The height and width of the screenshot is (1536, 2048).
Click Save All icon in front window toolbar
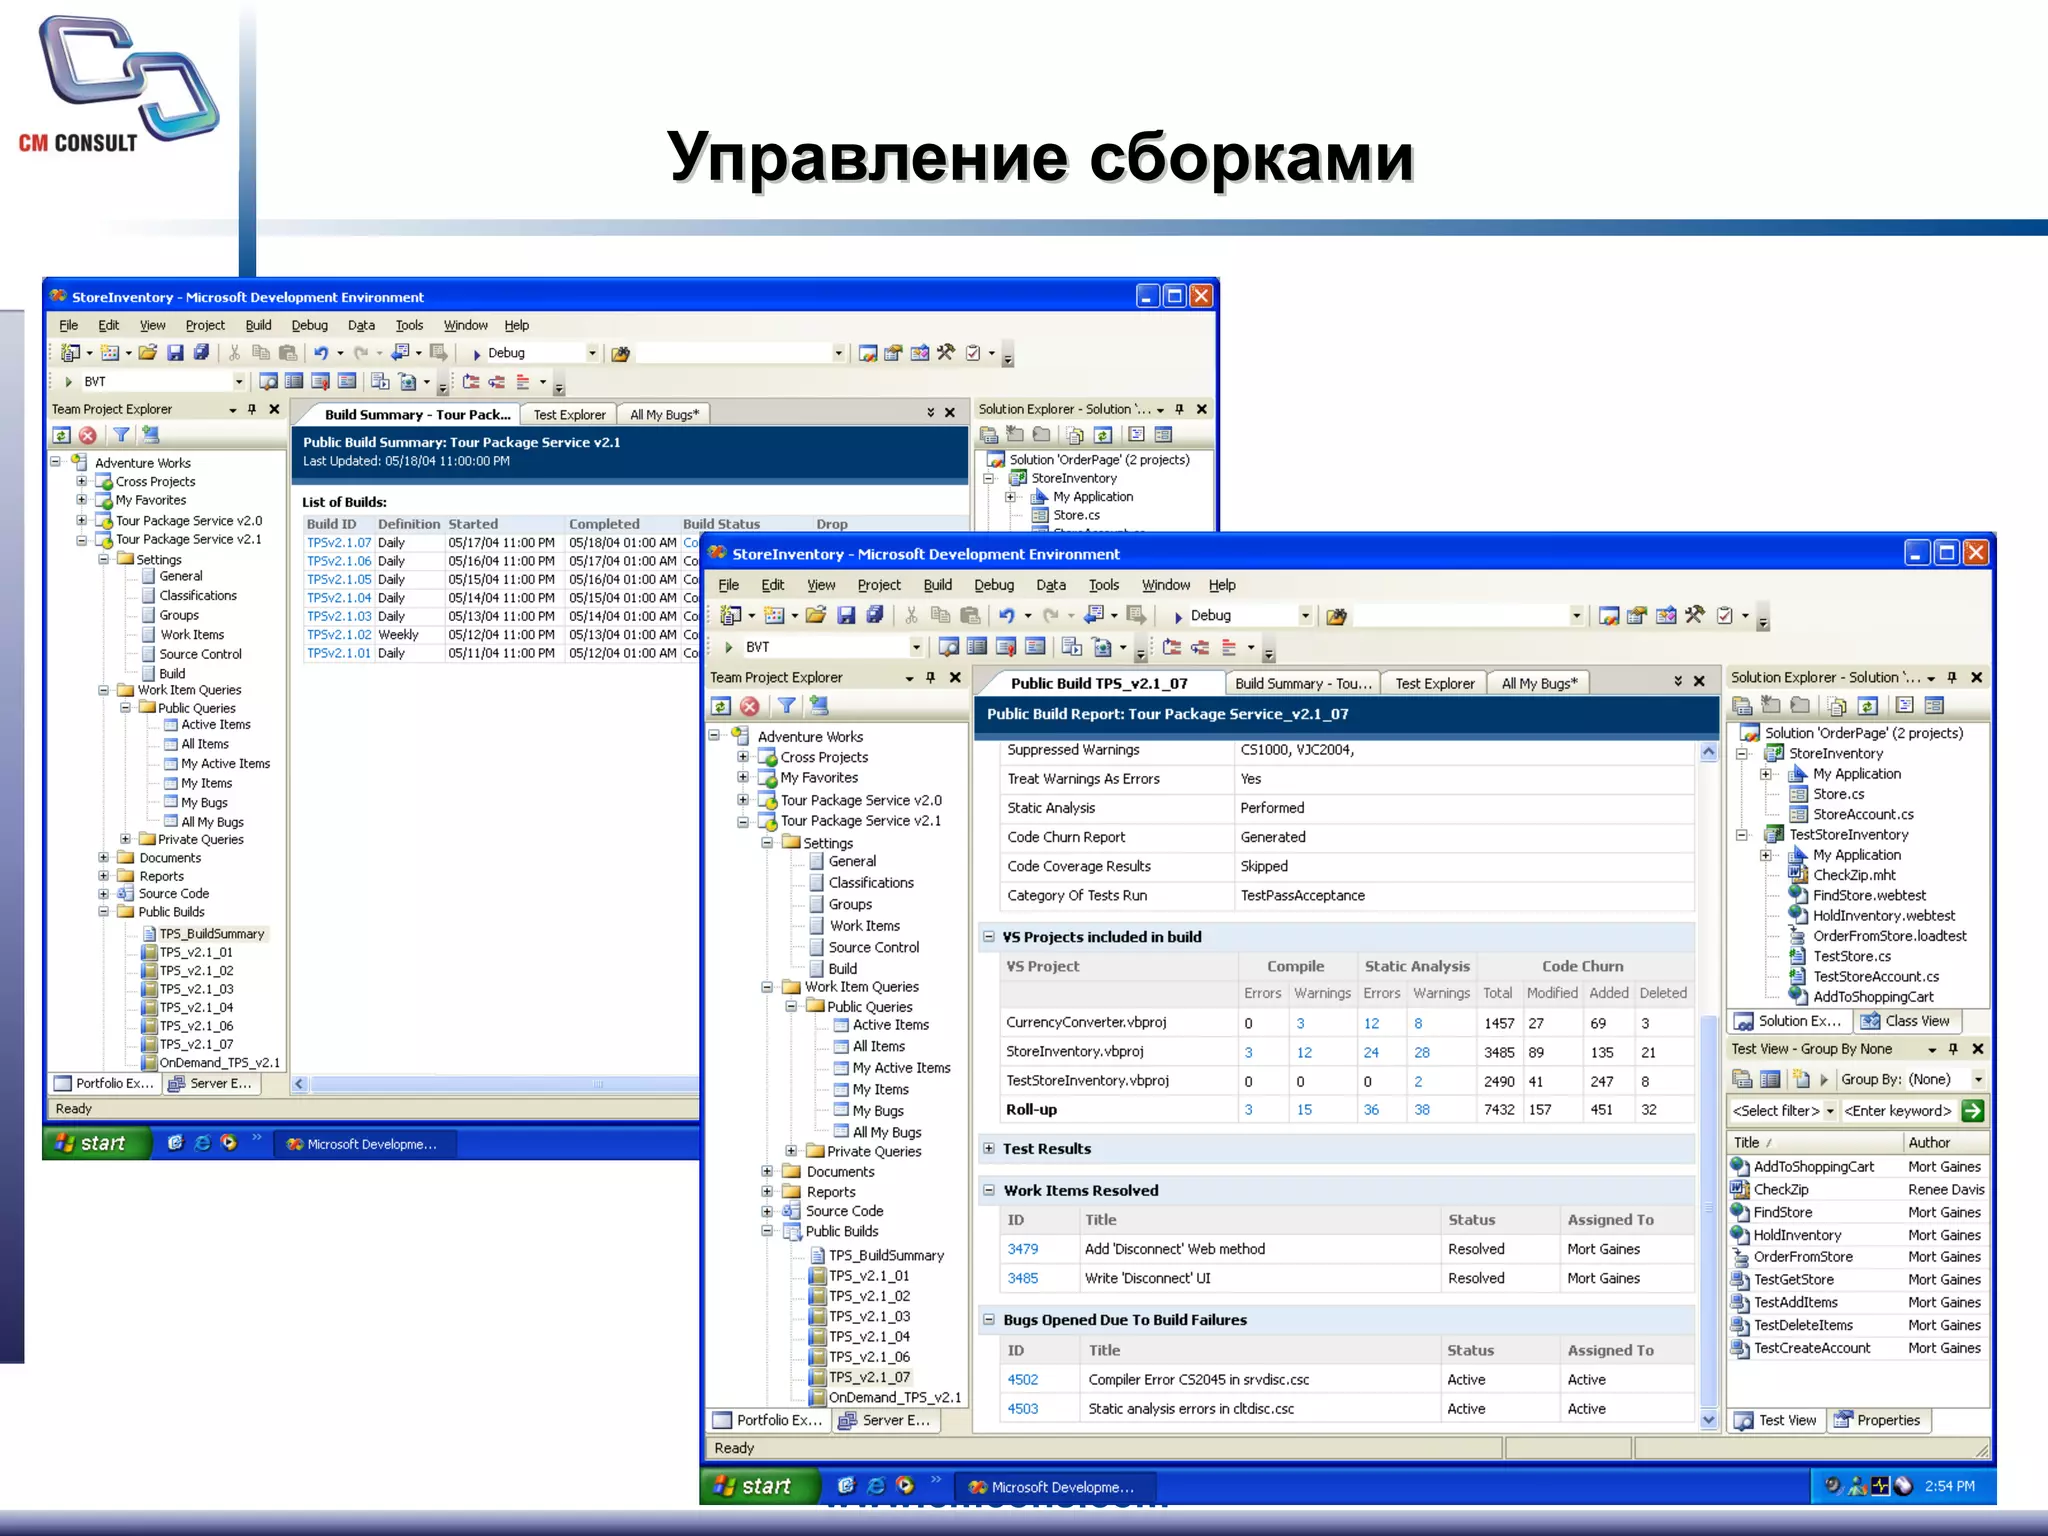click(x=875, y=616)
